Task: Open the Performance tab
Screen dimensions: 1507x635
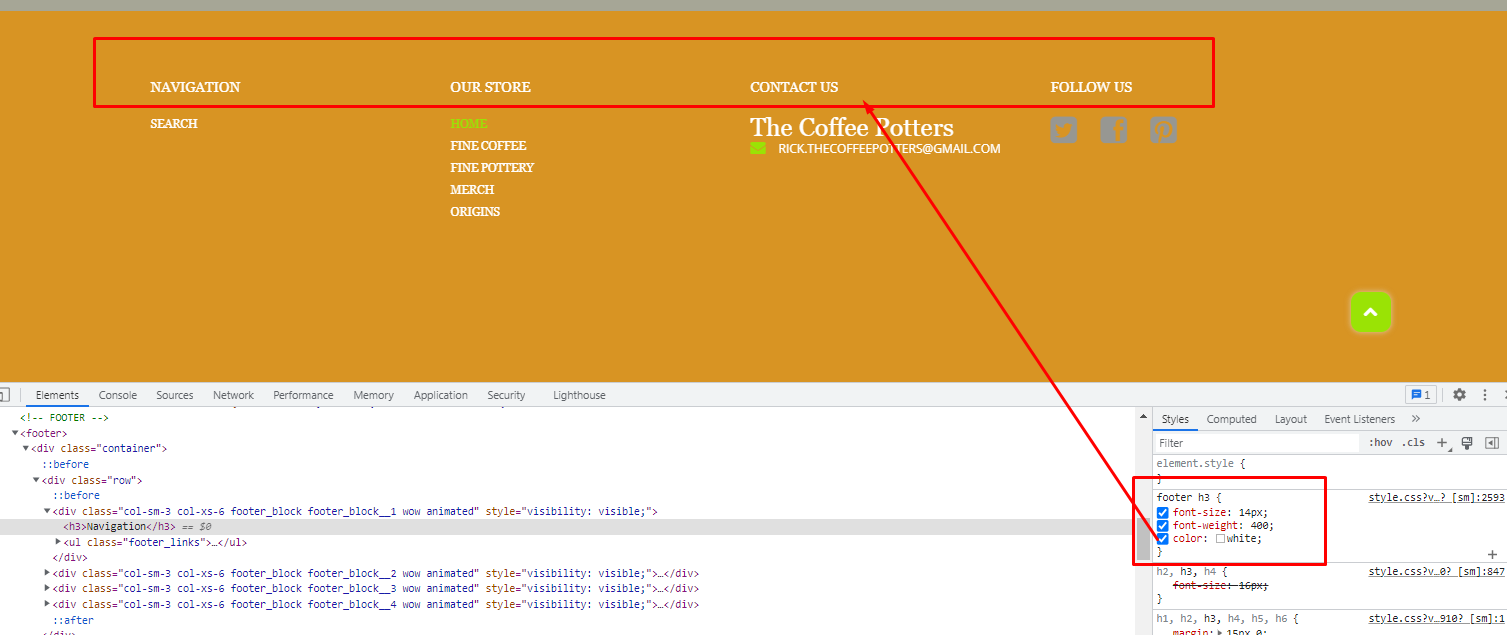Action: pos(303,395)
